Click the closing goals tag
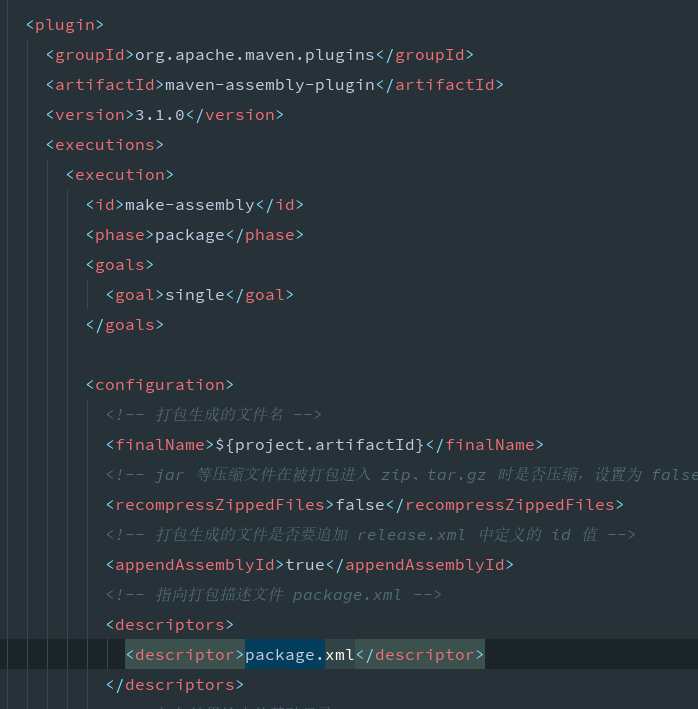Screen dimensions: 698x709 [125, 325]
